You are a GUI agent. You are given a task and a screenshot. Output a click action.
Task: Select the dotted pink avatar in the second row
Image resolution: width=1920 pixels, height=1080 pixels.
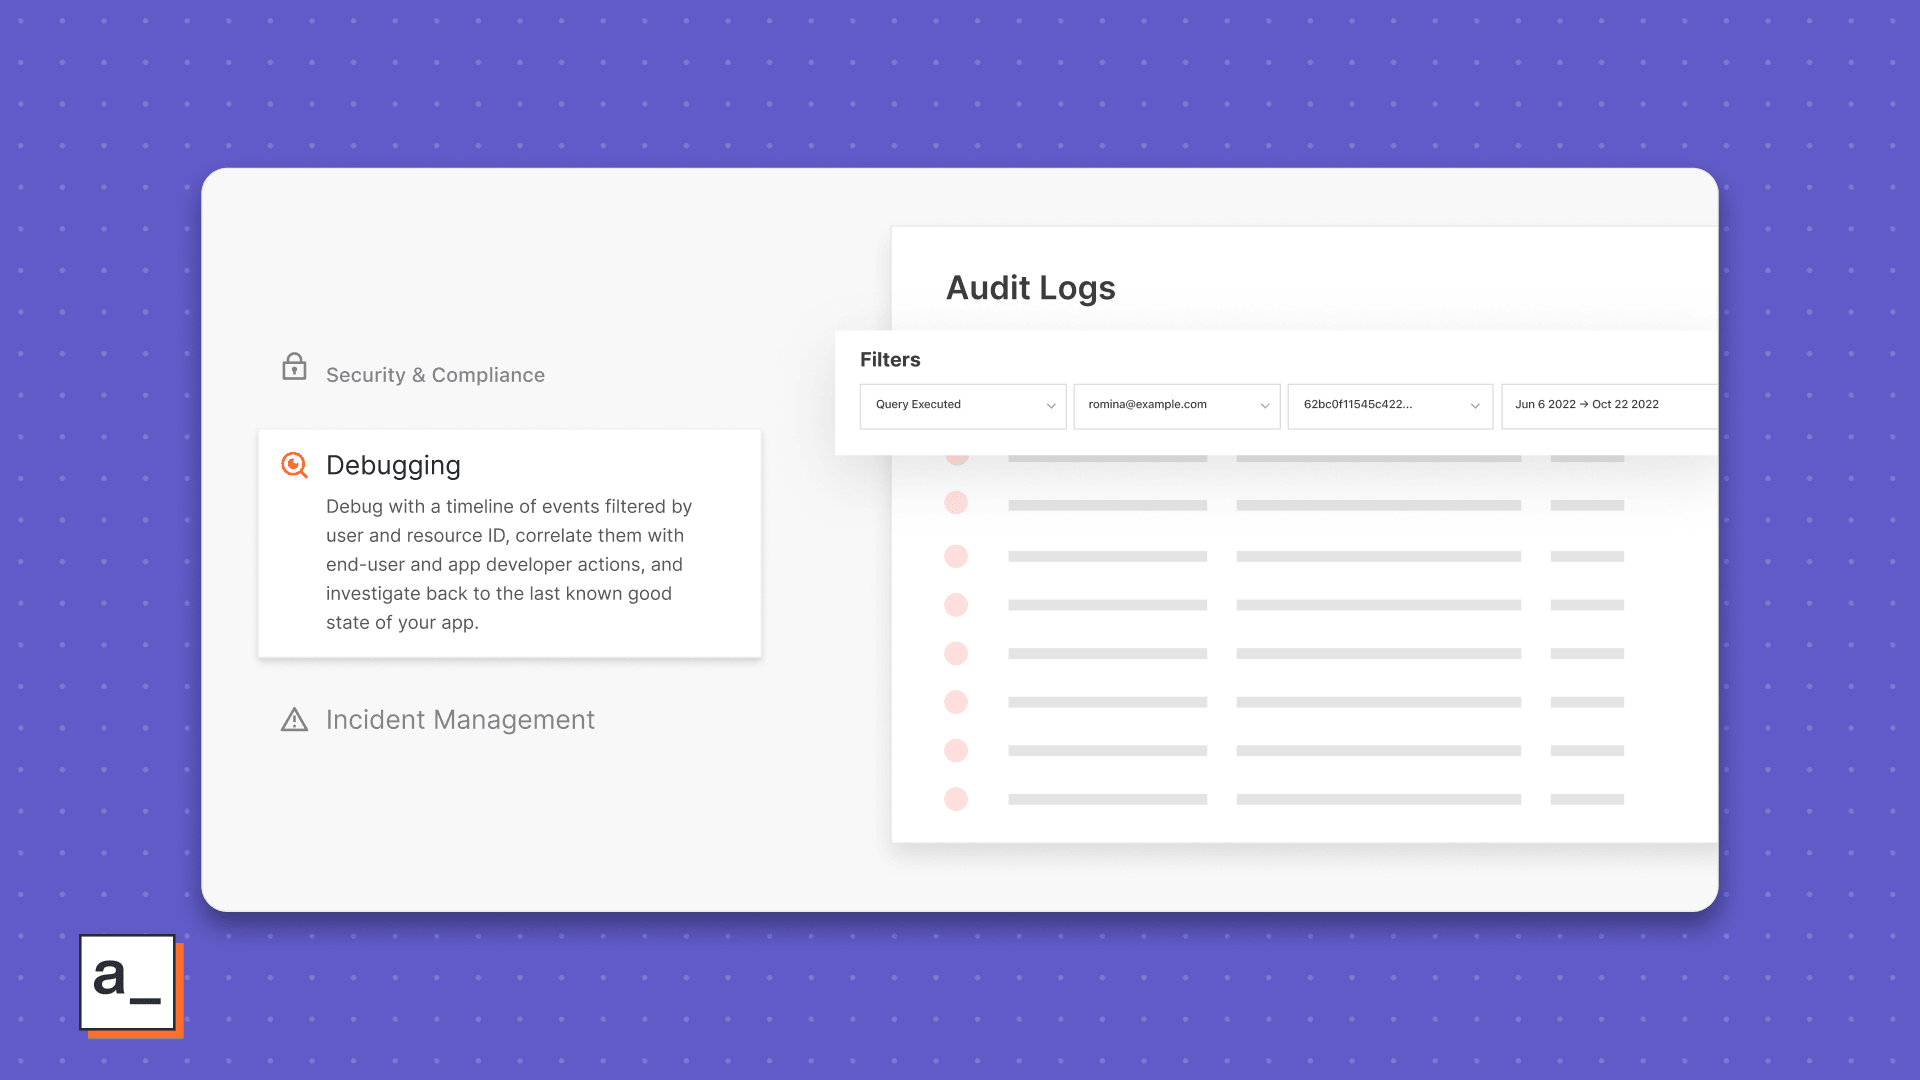click(x=957, y=503)
